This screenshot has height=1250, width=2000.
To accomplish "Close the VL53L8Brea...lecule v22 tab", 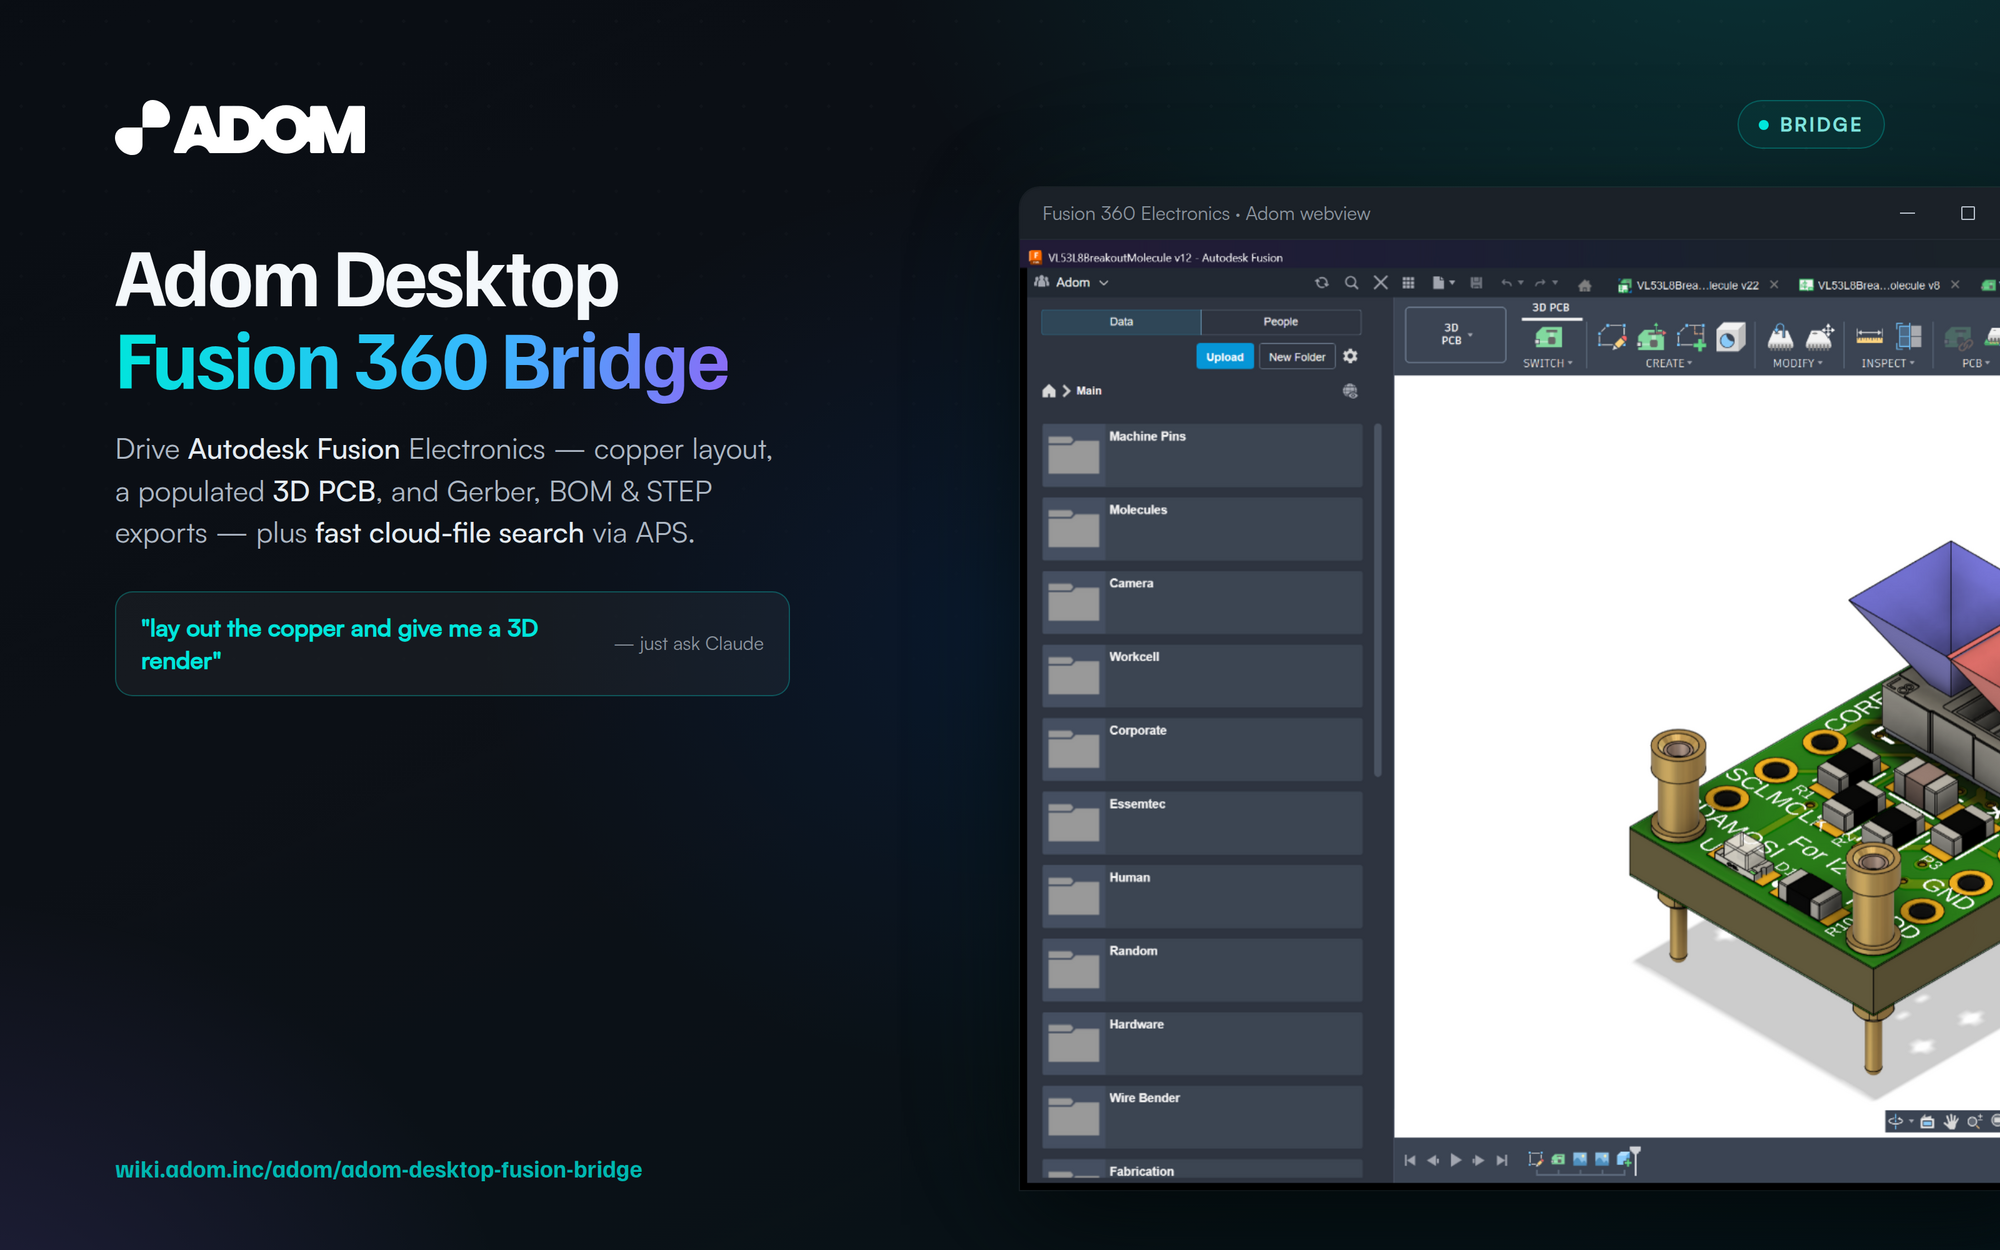I will click(1774, 285).
